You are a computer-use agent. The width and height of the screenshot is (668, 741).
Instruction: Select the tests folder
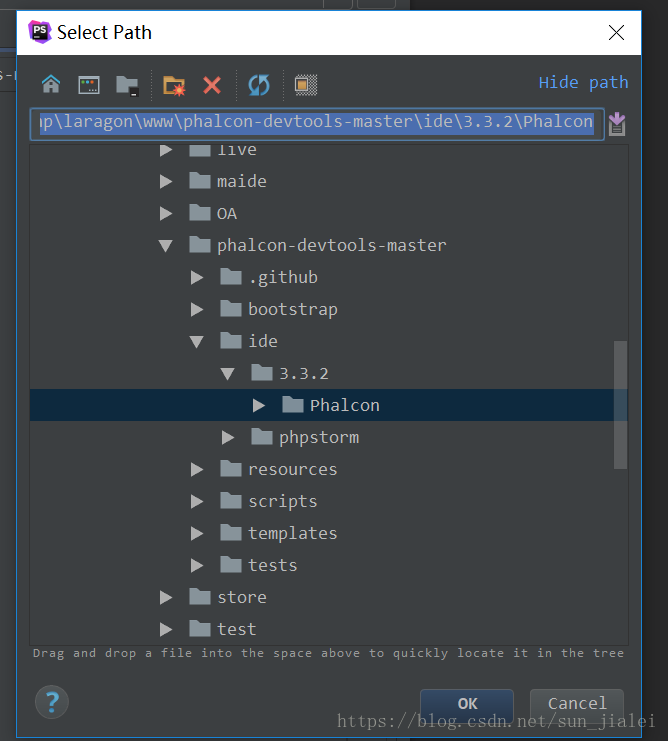point(259,566)
